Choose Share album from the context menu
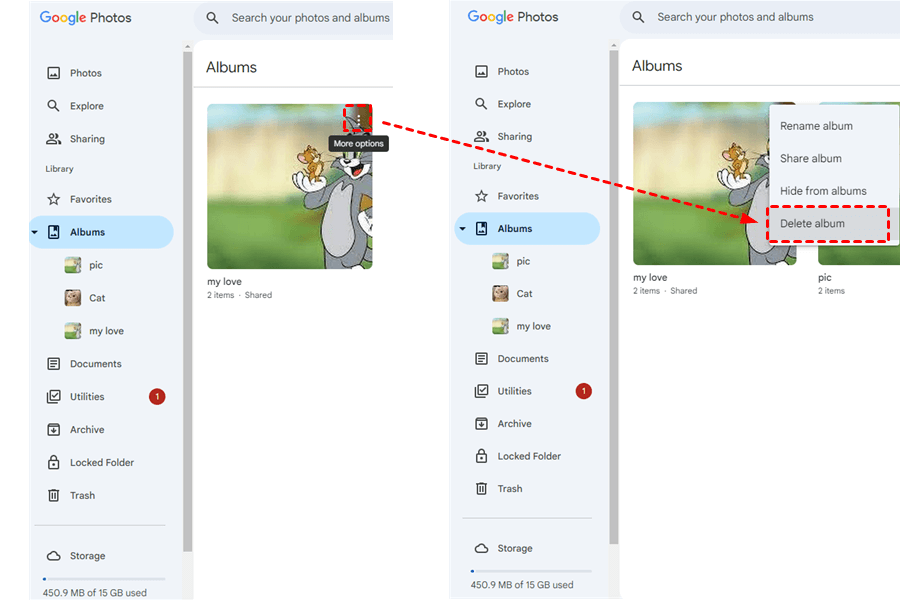Viewport: 900px width, 600px height. click(834, 158)
